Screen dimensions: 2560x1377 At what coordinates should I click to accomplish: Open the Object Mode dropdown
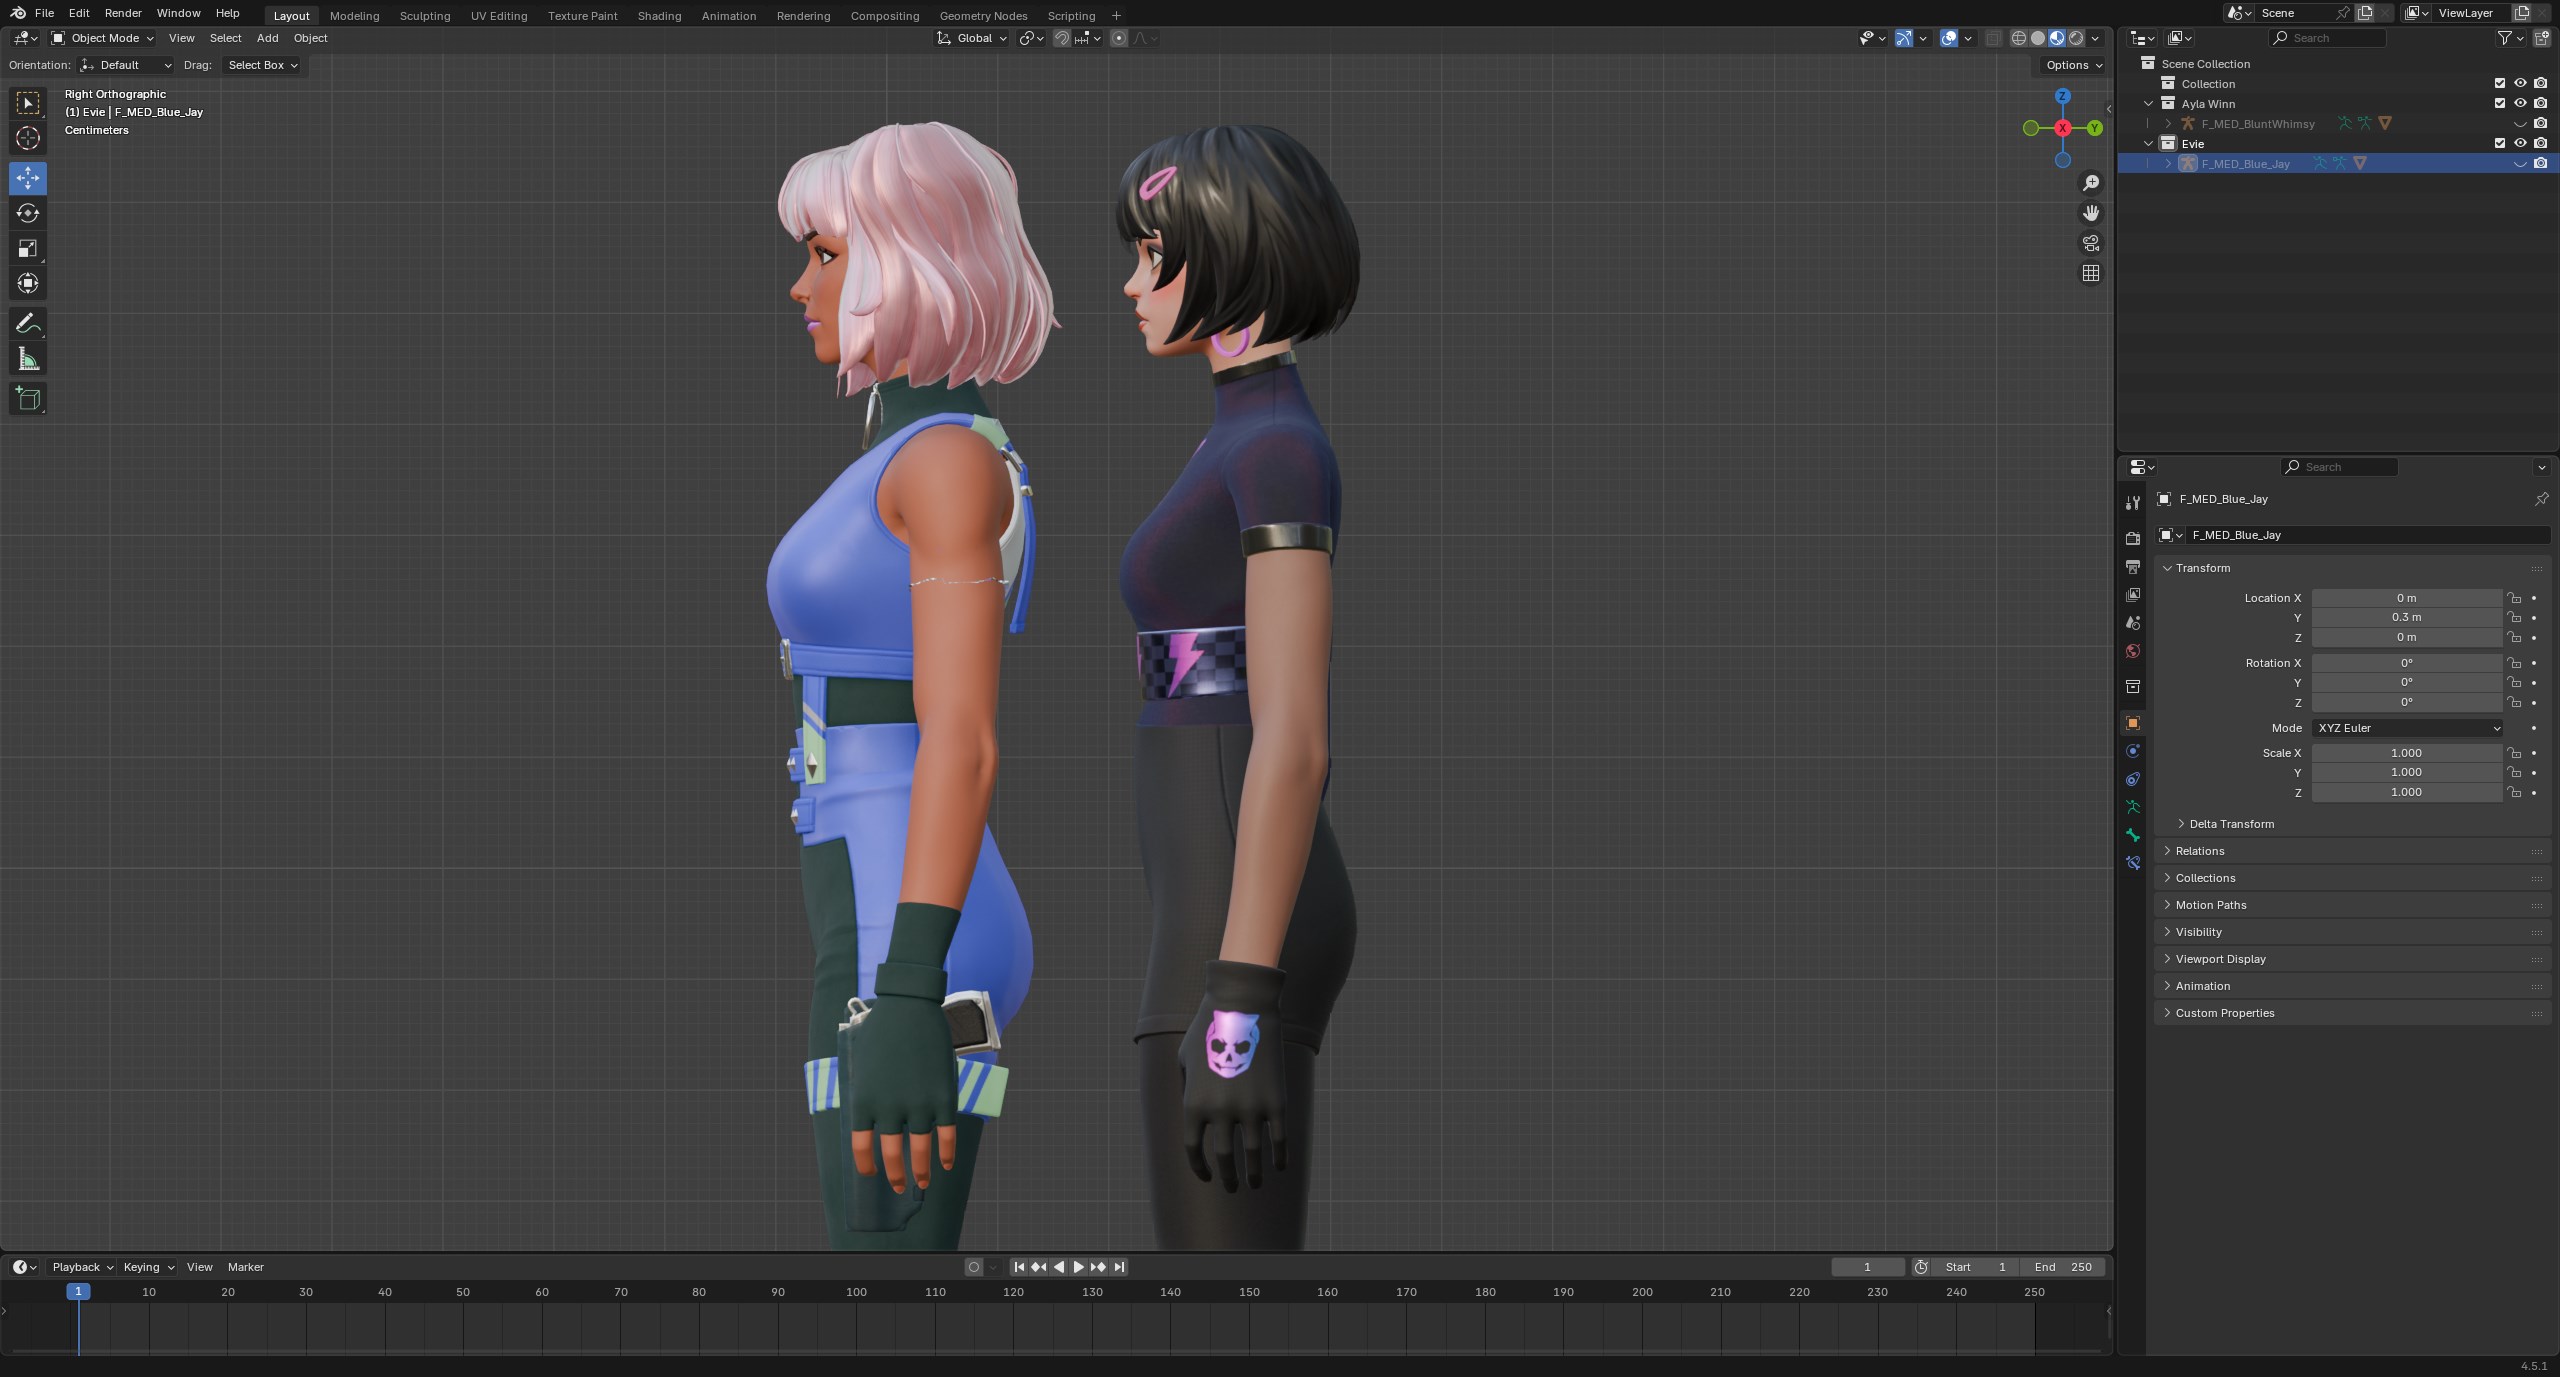point(103,38)
